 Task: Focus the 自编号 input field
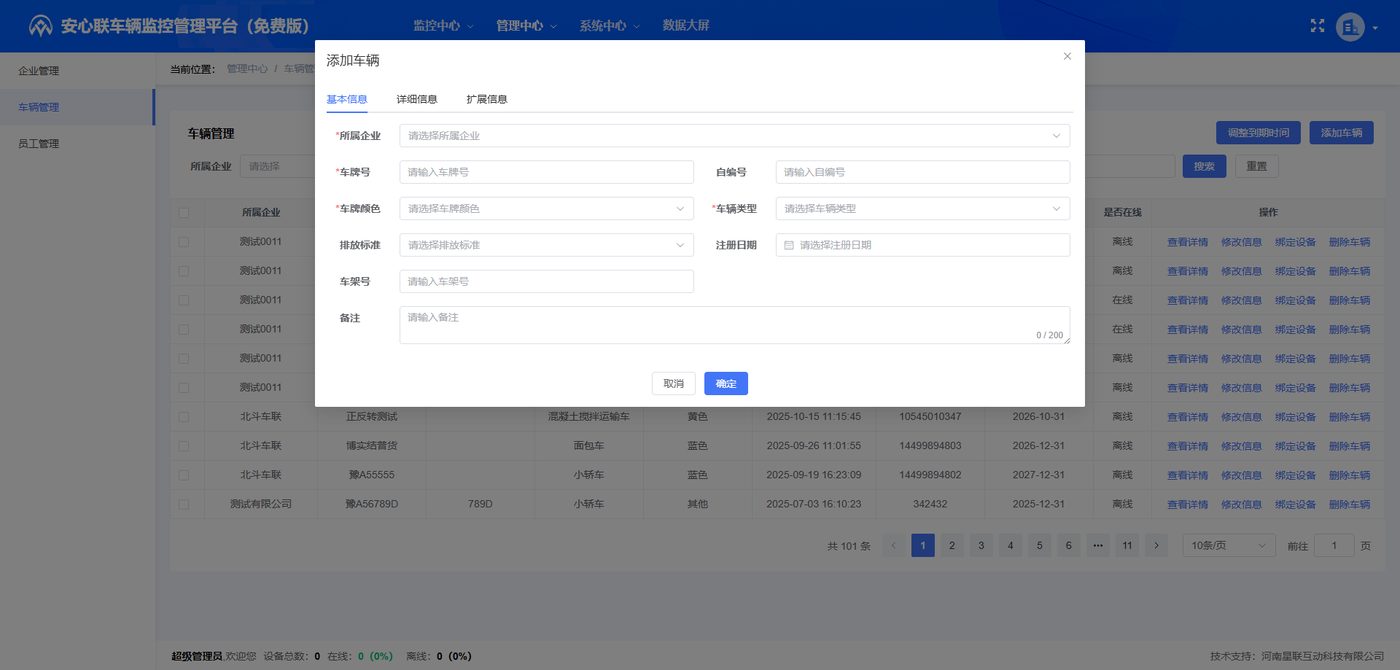pyautogui.click(x=923, y=172)
